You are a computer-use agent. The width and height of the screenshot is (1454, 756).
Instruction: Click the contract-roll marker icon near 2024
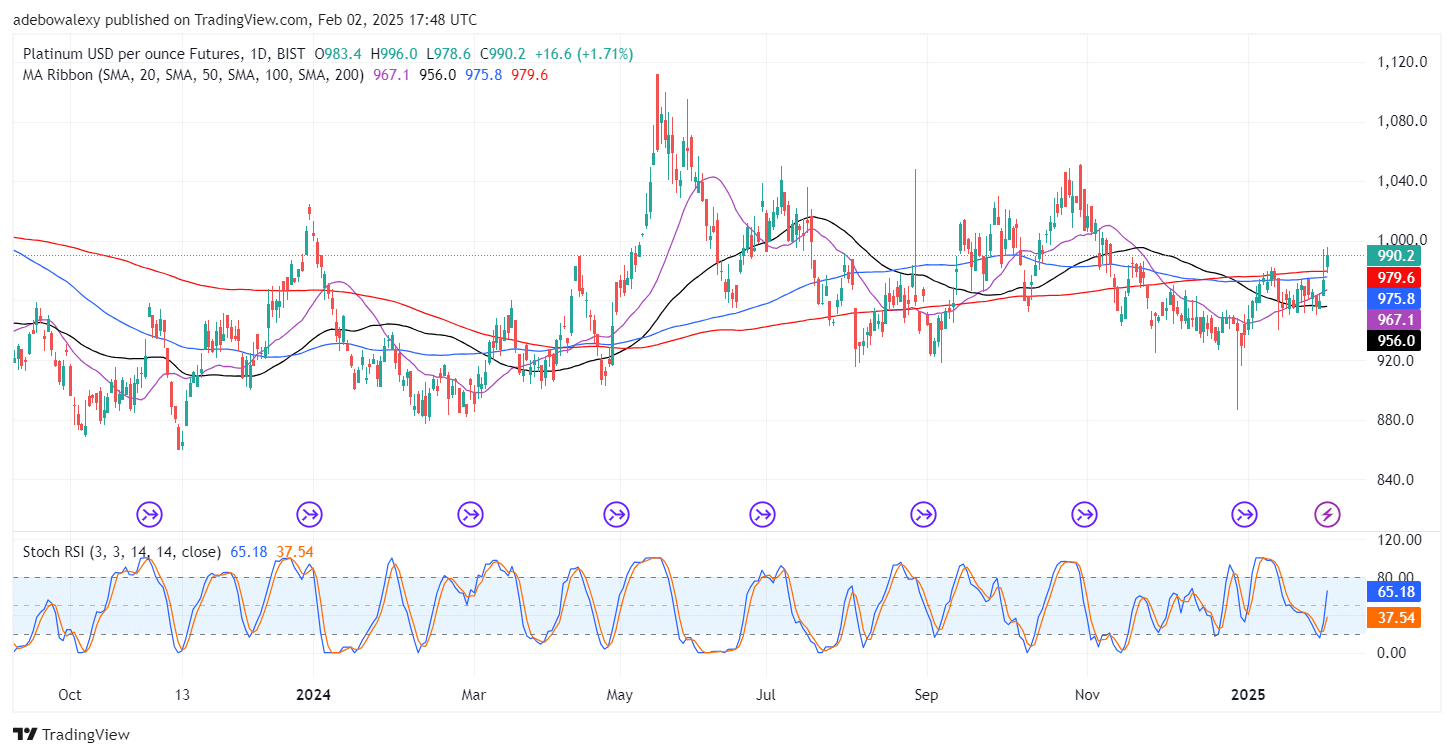310,515
